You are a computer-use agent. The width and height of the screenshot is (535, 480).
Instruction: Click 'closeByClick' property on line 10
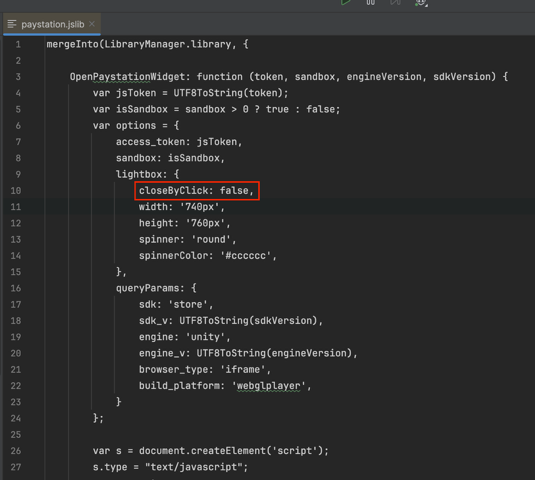coord(173,191)
